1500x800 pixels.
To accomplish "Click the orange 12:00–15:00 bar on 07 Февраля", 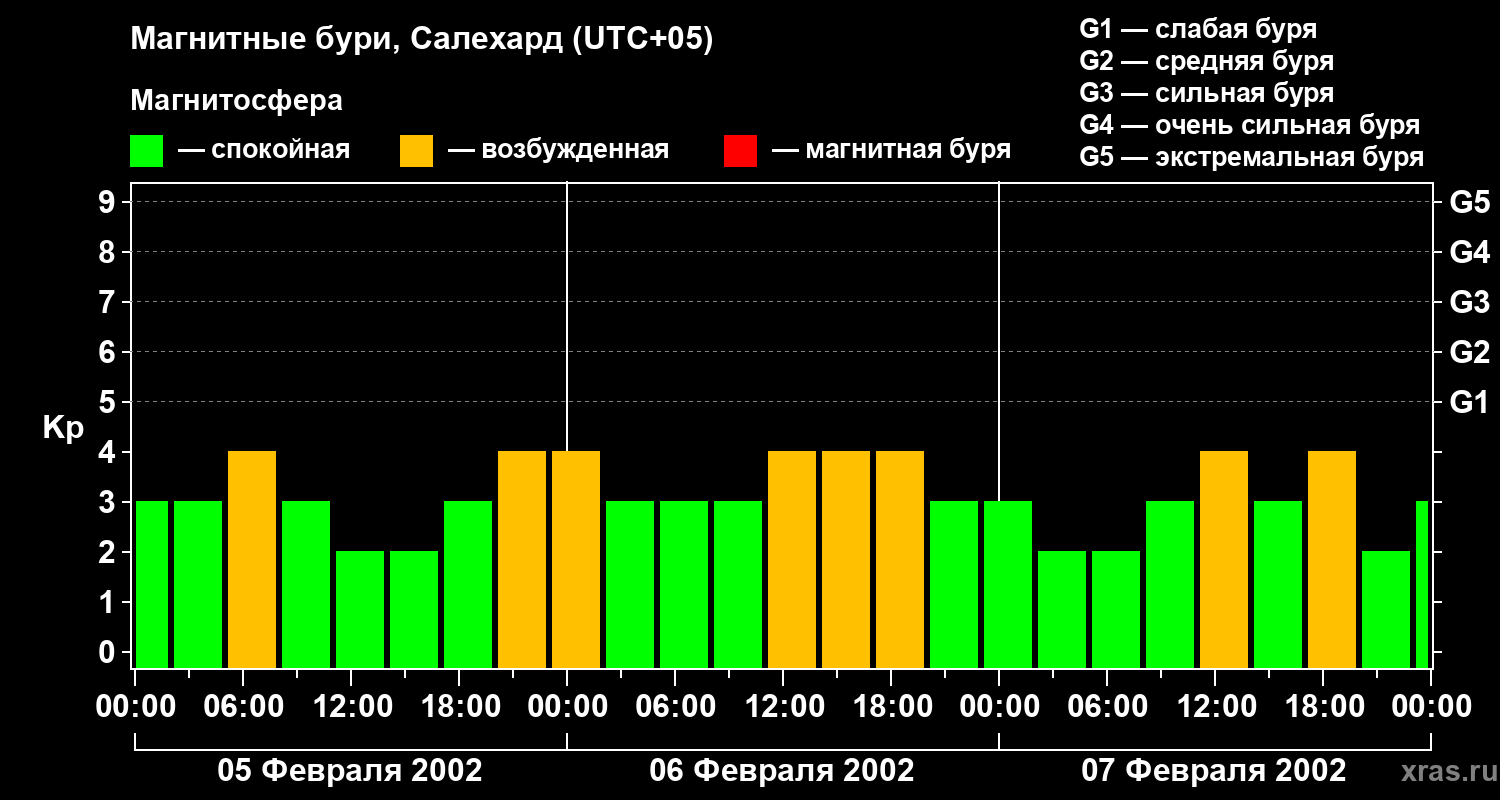I will [x=1224, y=560].
